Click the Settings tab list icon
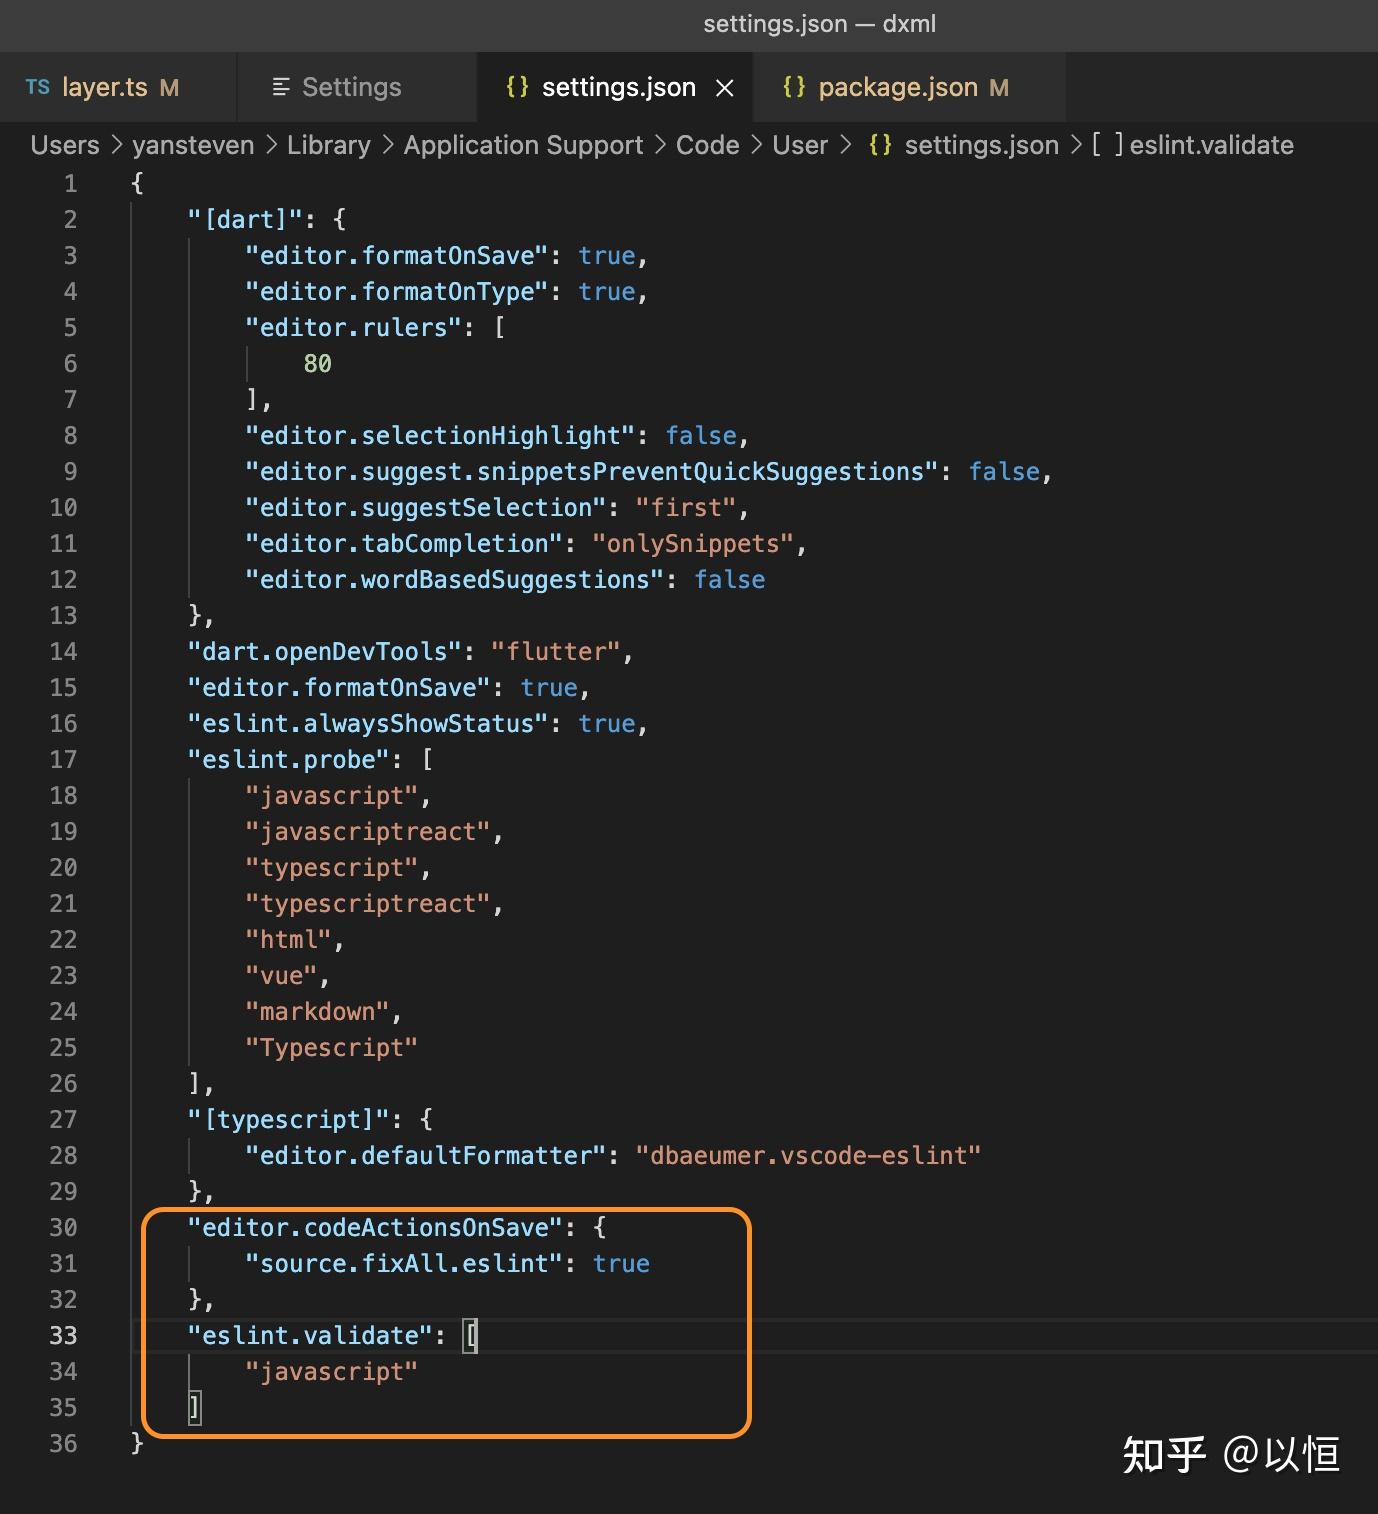1378x1514 pixels. tap(281, 87)
